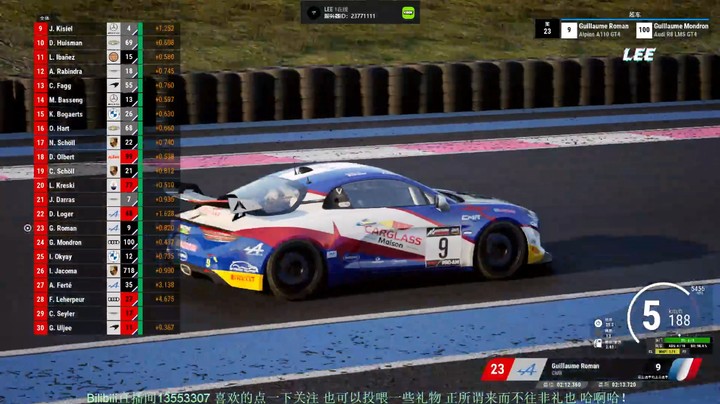Select driver N. Schöll in the standings
The image size is (720, 404).
pyautogui.click(x=62, y=142)
